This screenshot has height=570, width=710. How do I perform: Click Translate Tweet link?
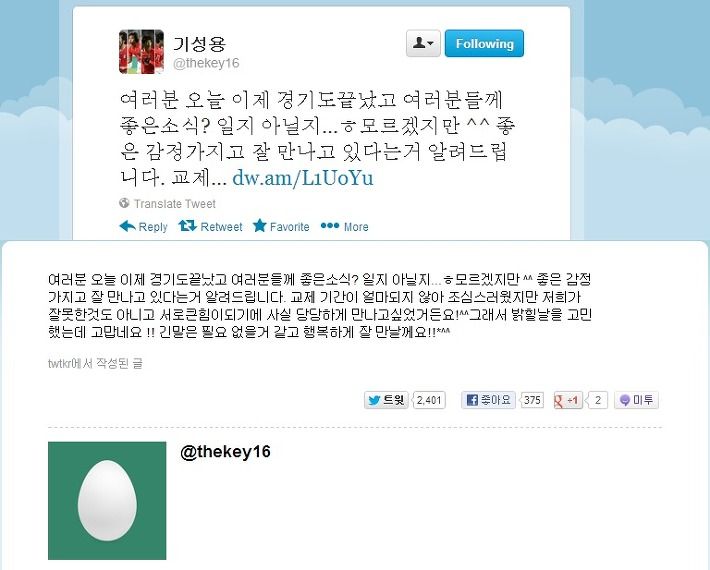(x=175, y=204)
